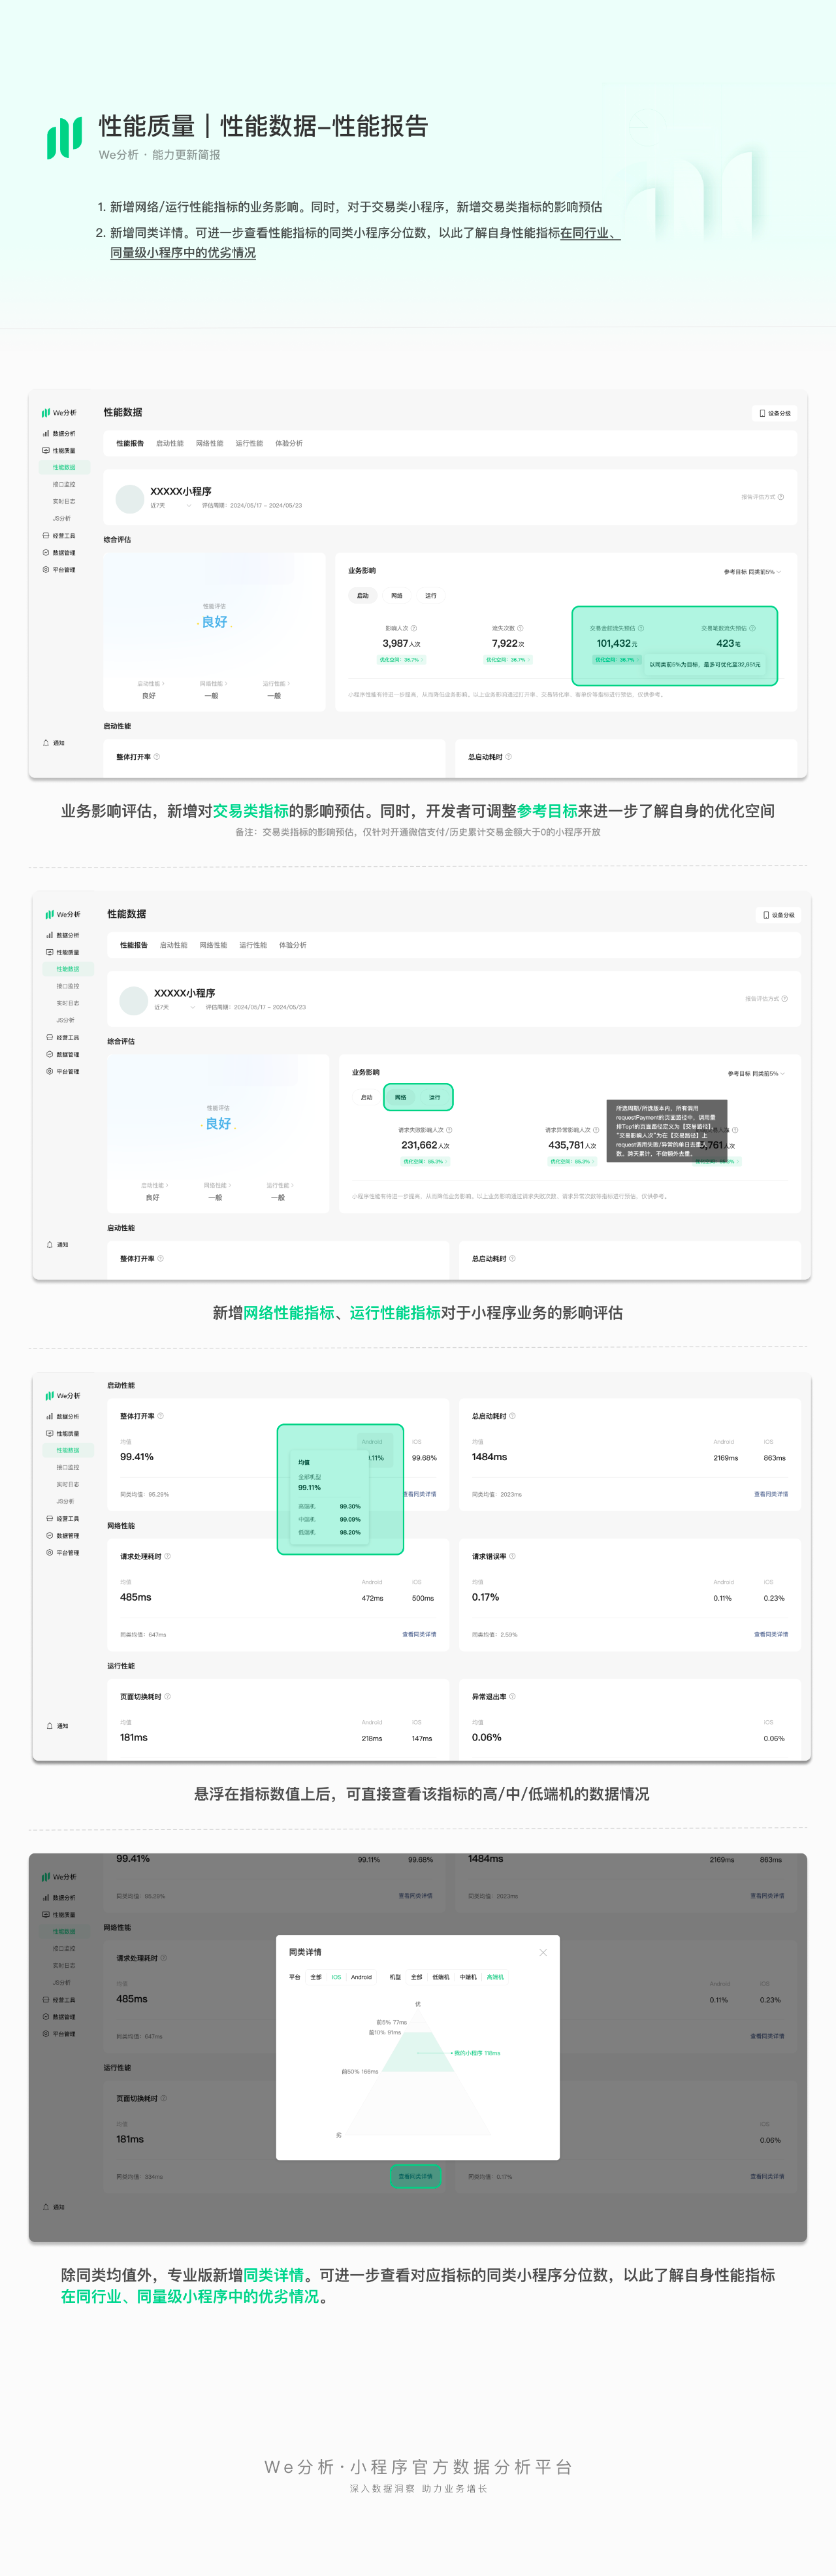This screenshot has width=836, height=2576.
Task: Choose 低端机 model in the 同类详情 dialog
Action: pyautogui.click(x=441, y=1977)
